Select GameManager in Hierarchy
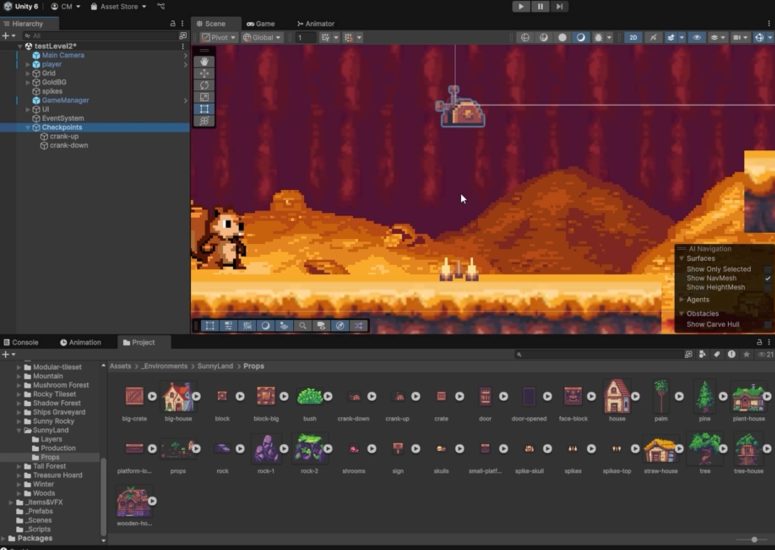Screen dimensions: 775x550 tap(65, 100)
